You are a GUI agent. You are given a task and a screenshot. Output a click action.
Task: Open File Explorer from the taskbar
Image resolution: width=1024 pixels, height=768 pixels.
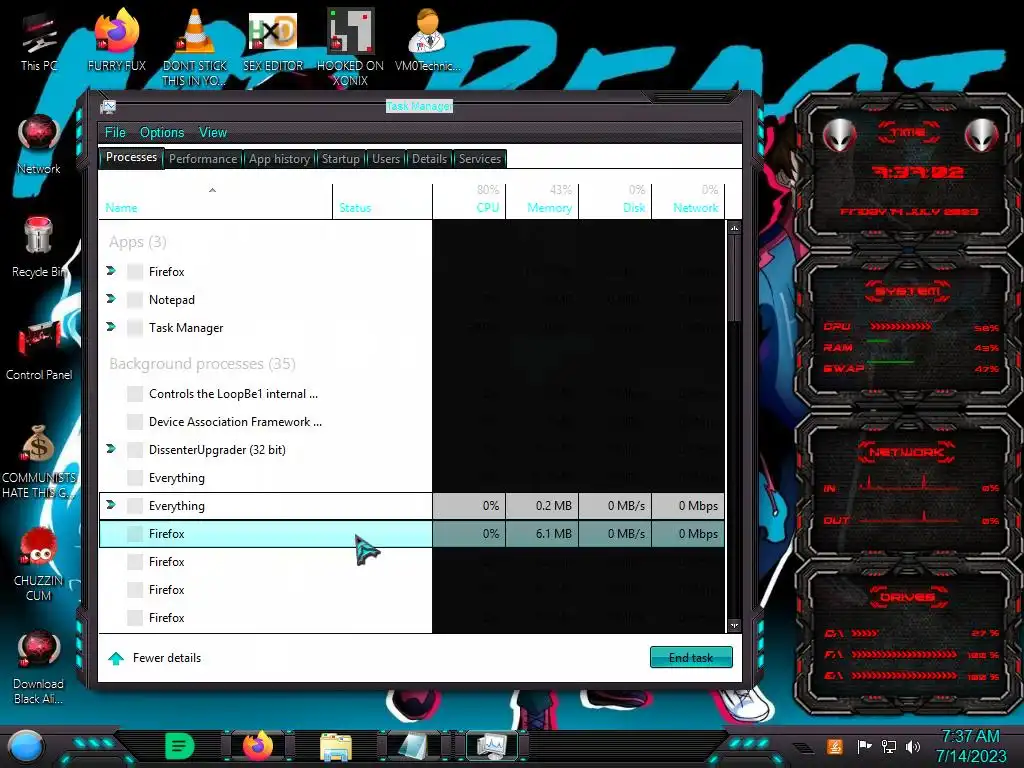click(336, 746)
